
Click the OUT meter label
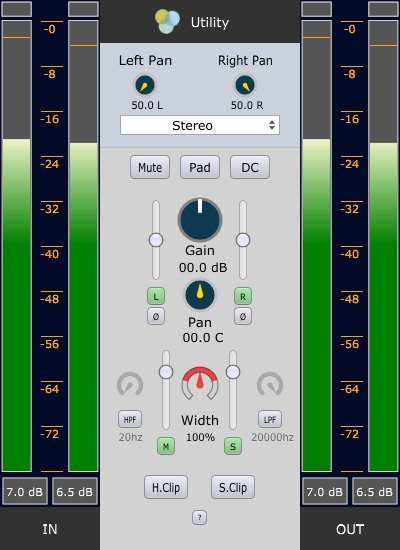coord(350,529)
